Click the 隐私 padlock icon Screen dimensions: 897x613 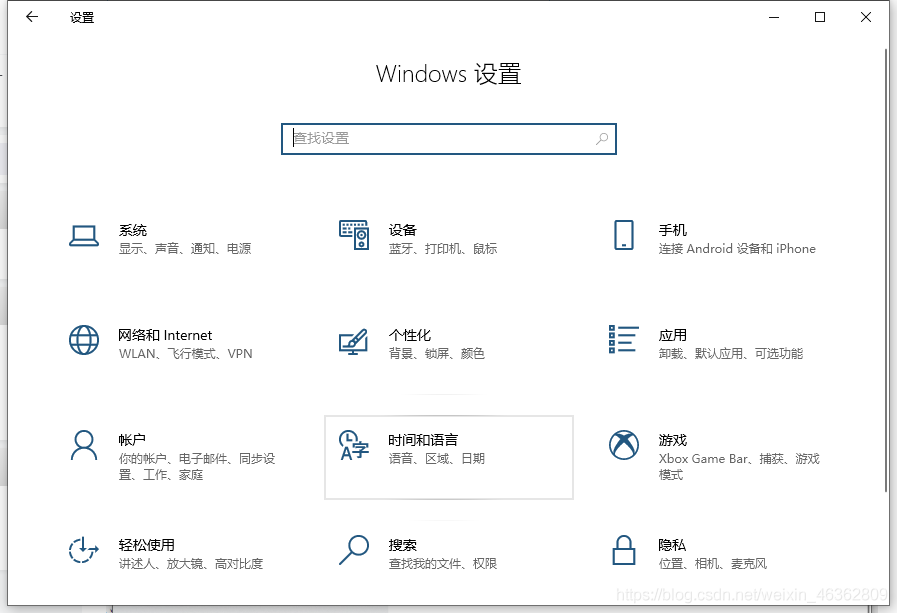[x=624, y=550]
